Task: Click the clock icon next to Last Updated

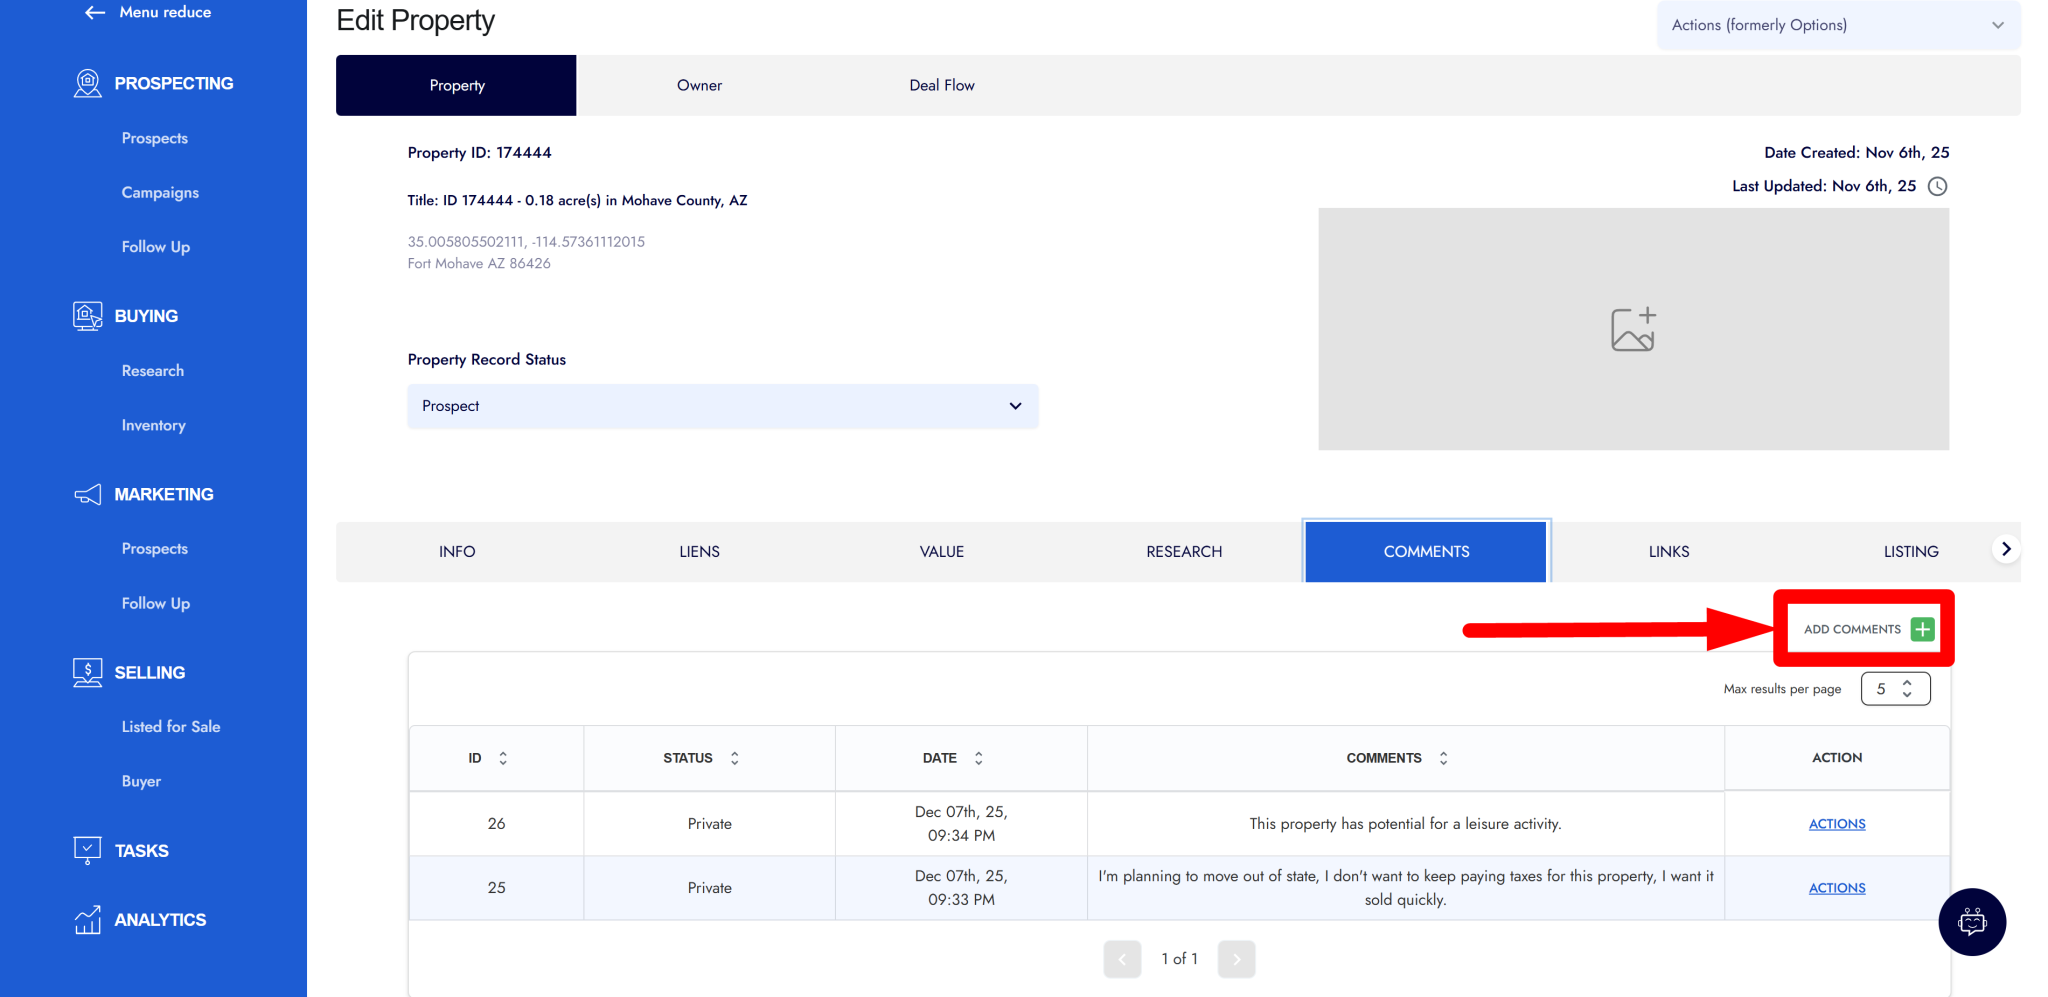Action: [1938, 186]
